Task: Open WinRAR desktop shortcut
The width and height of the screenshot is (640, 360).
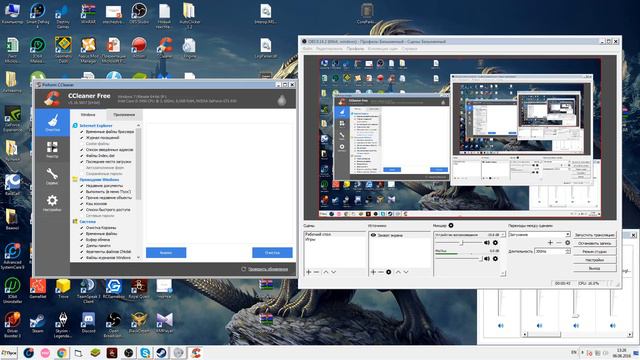Action: click(x=88, y=13)
